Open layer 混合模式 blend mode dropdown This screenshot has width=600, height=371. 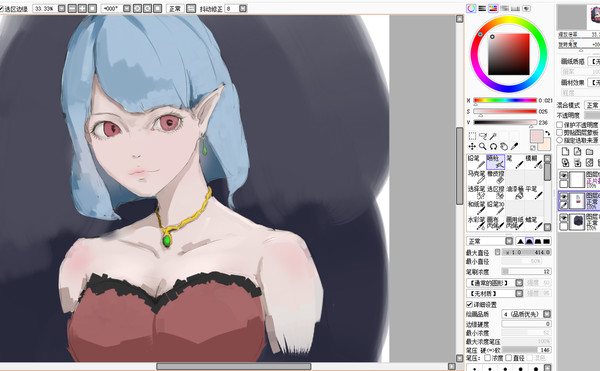point(592,105)
